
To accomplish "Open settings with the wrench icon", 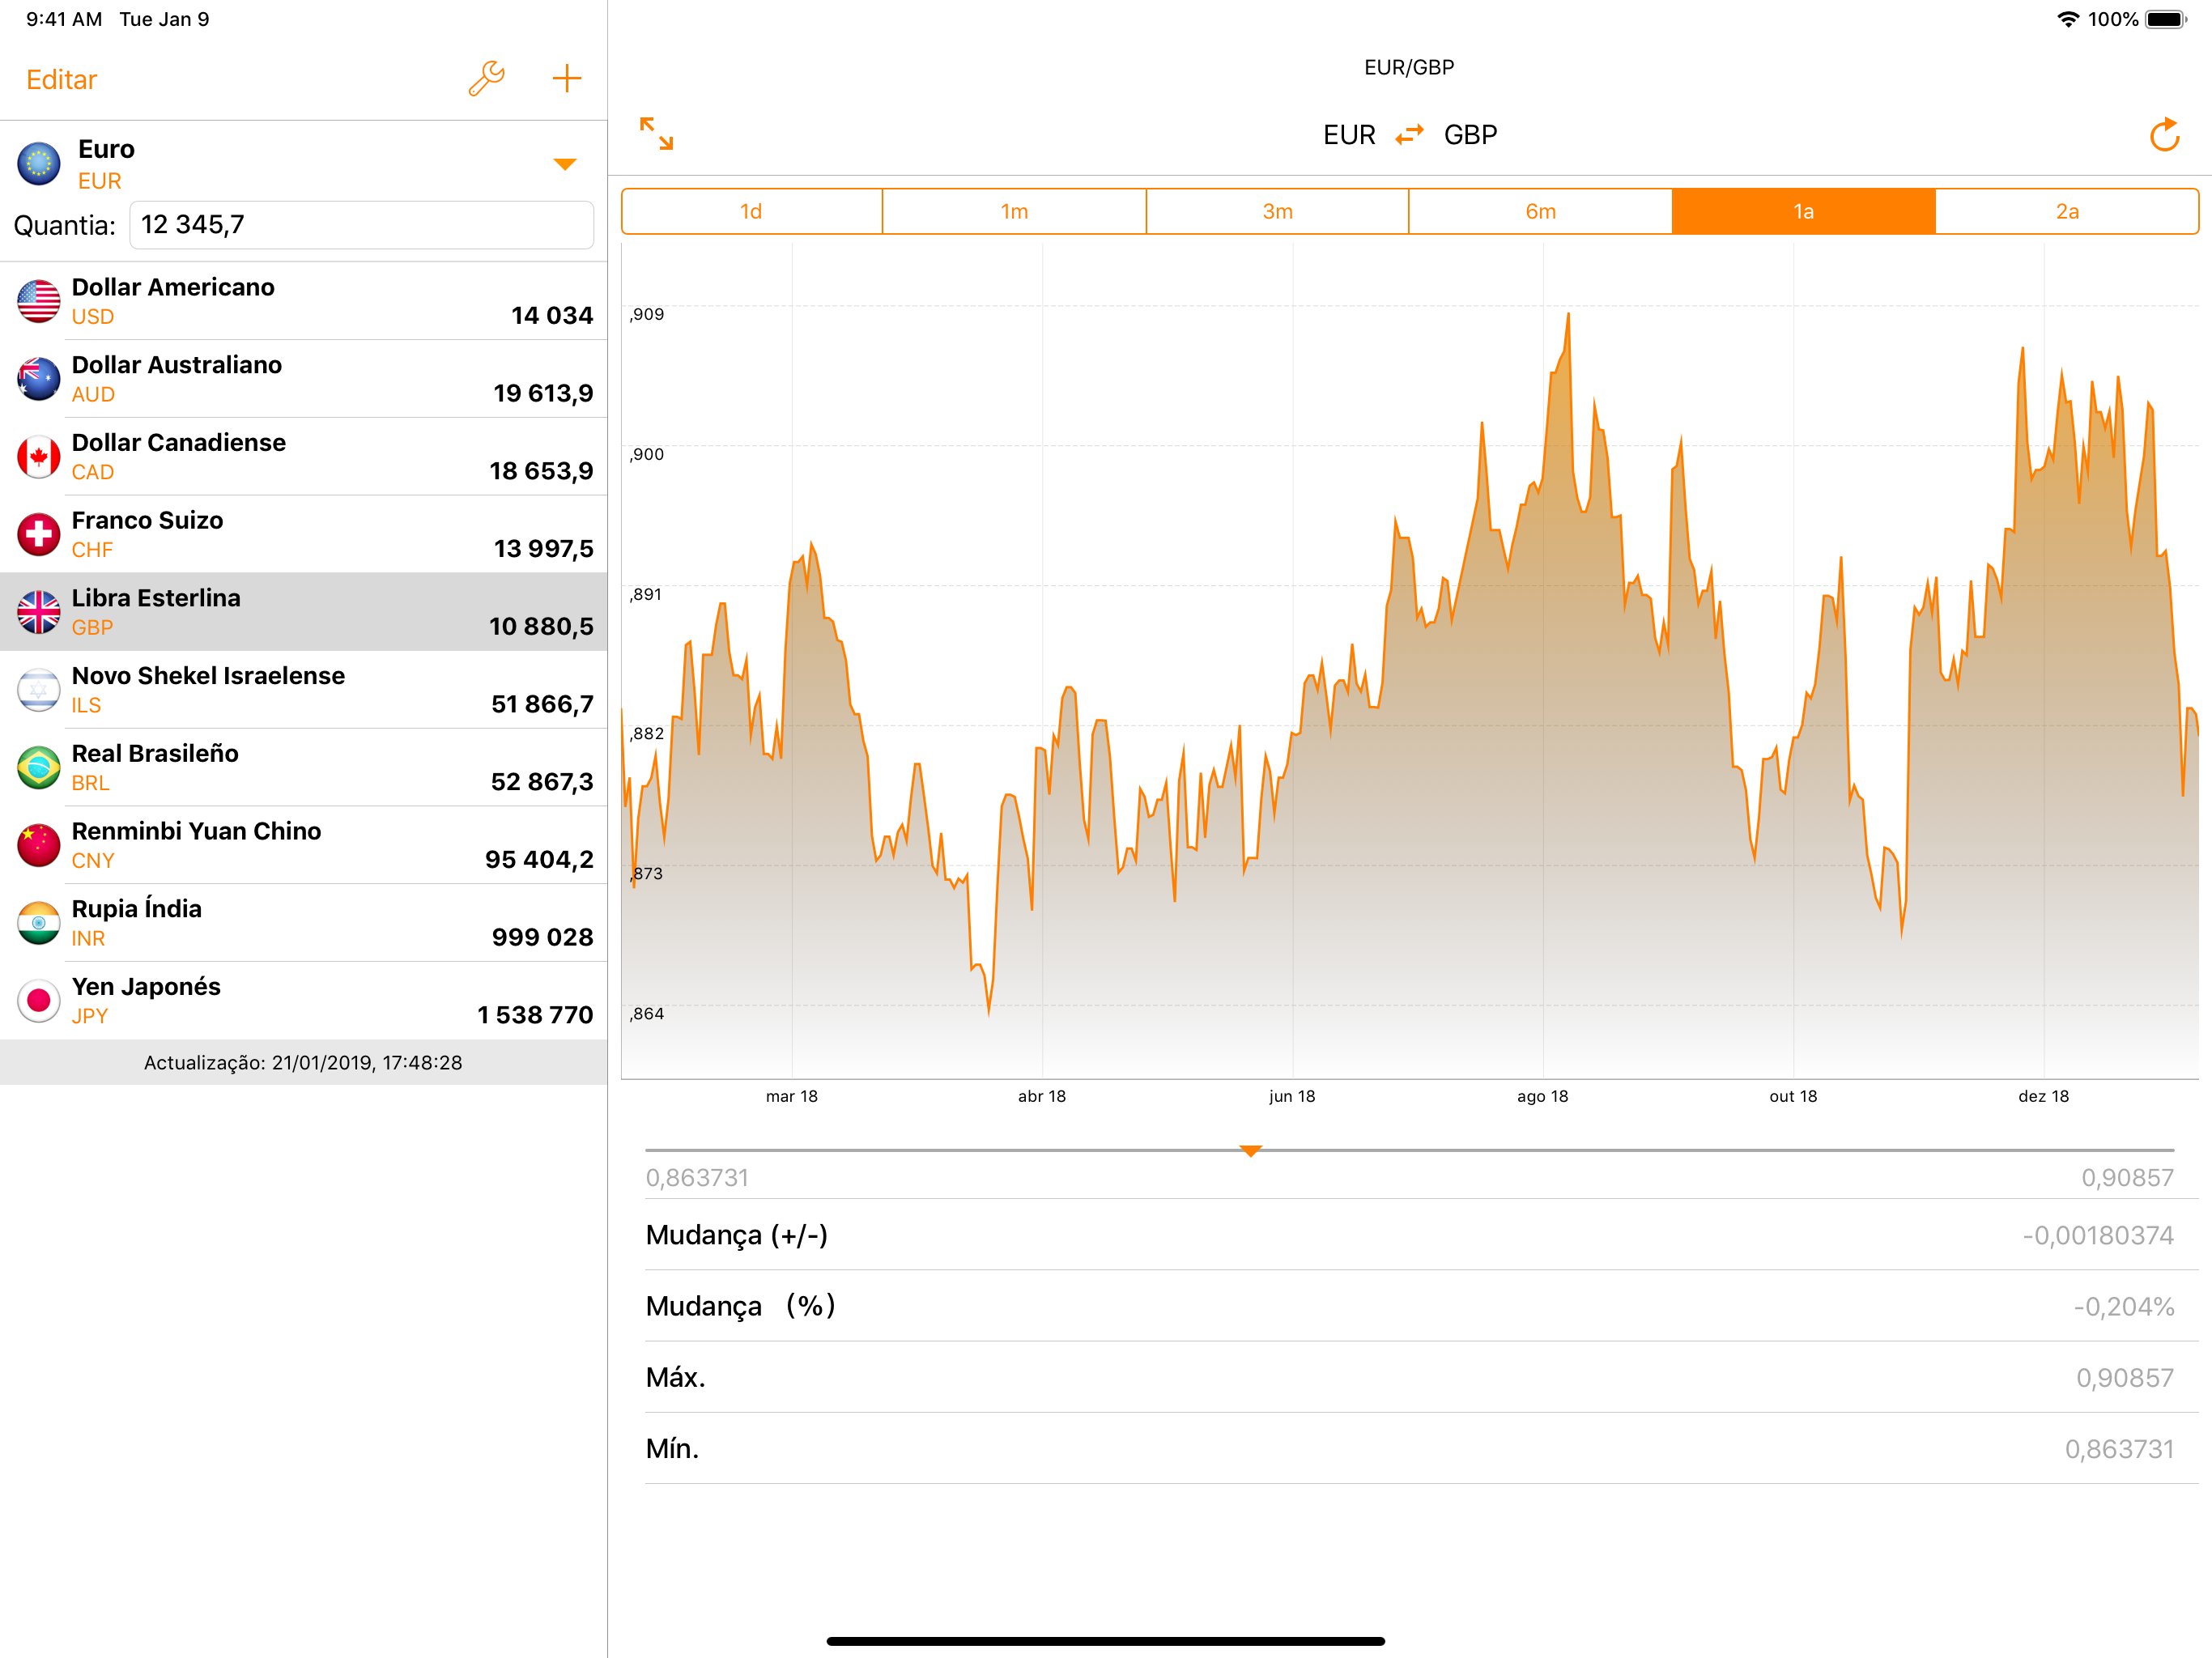I will [486, 79].
